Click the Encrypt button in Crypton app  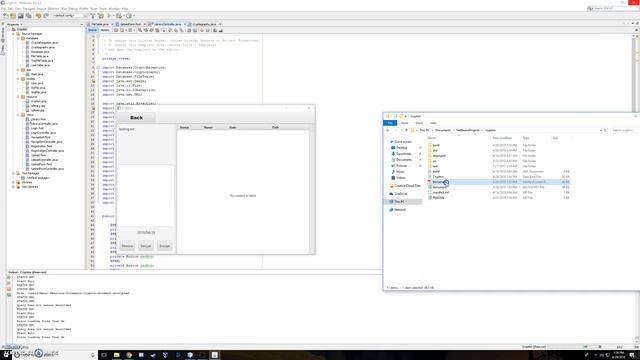coord(164,246)
